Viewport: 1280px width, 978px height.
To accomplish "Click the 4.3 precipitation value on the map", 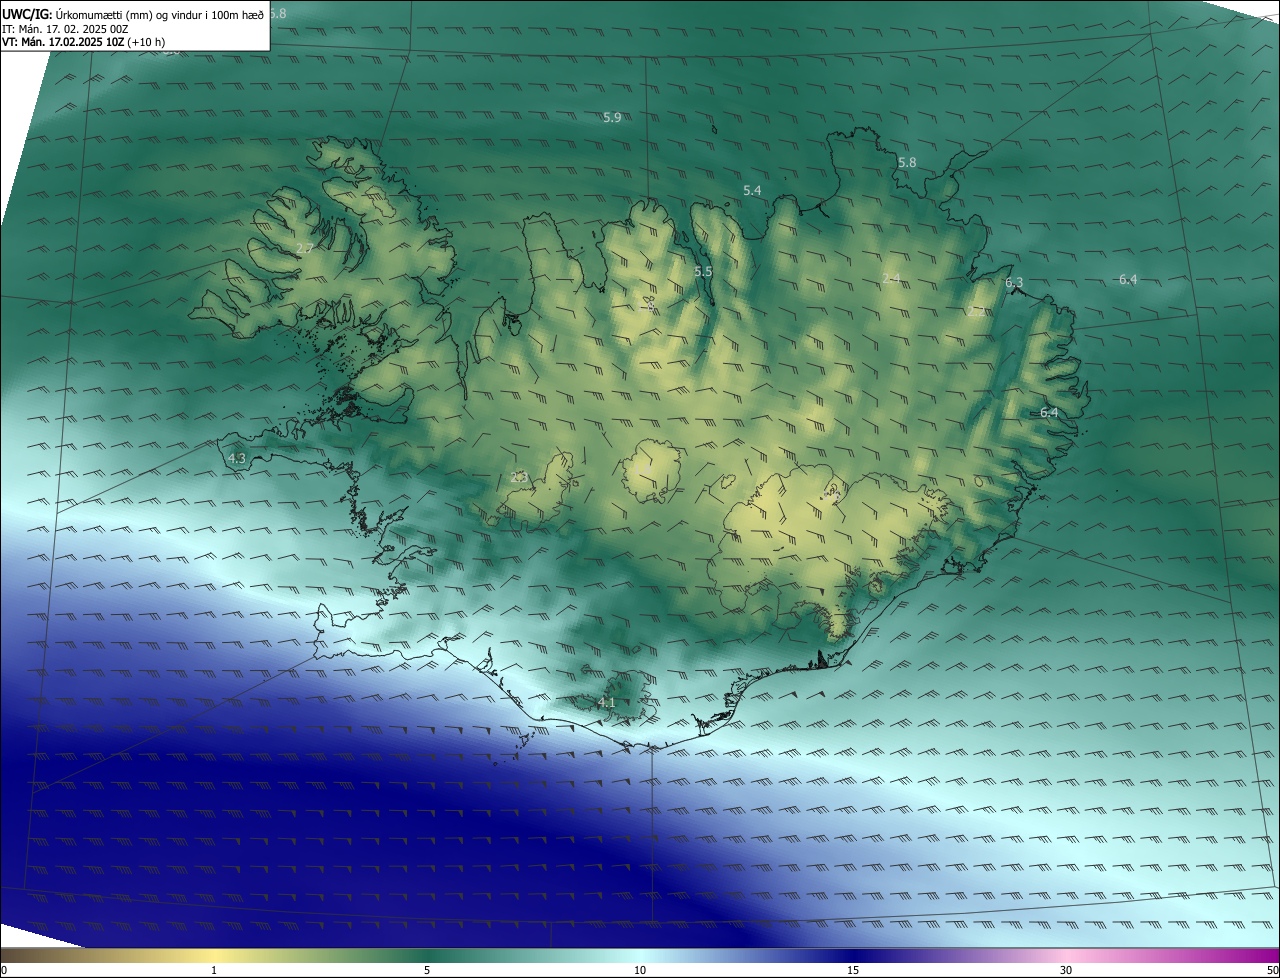I will coord(237,458).
